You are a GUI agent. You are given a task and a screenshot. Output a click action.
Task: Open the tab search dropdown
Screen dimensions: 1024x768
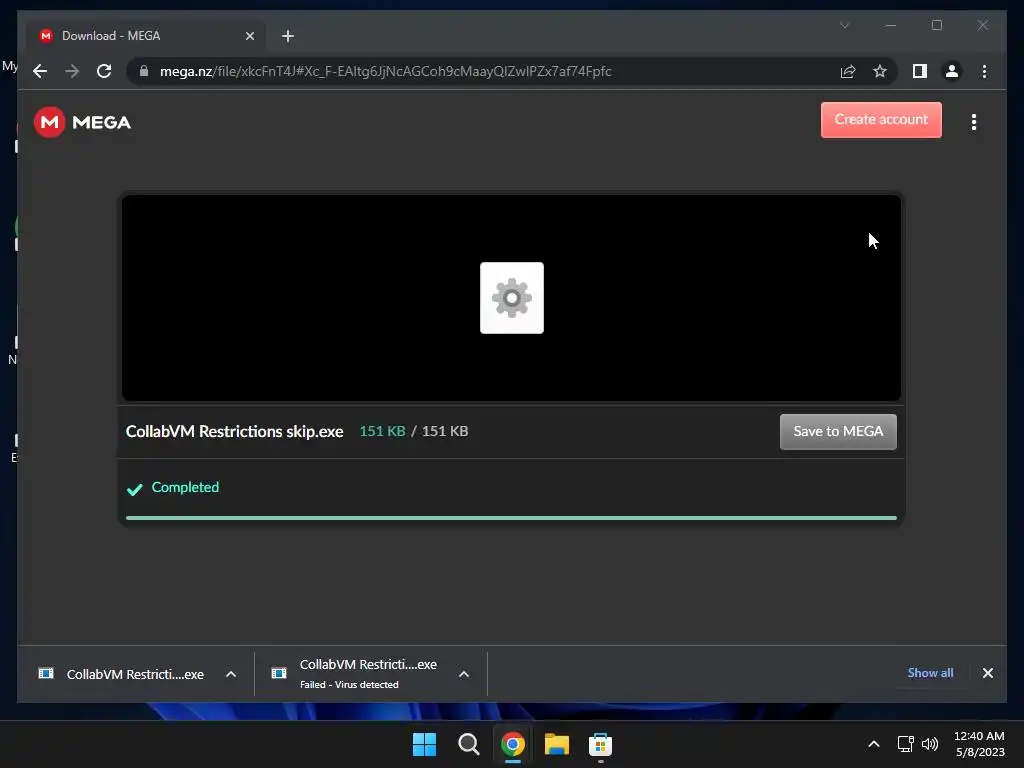click(x=844, y=25)
